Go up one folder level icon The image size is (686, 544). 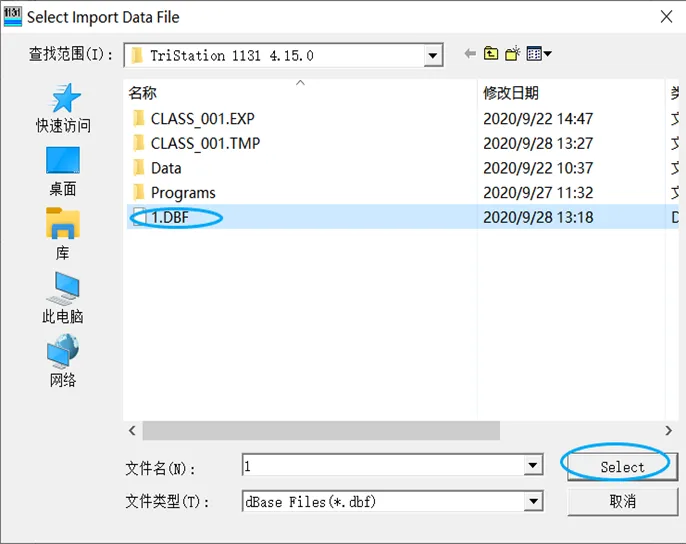pos(491,54)
